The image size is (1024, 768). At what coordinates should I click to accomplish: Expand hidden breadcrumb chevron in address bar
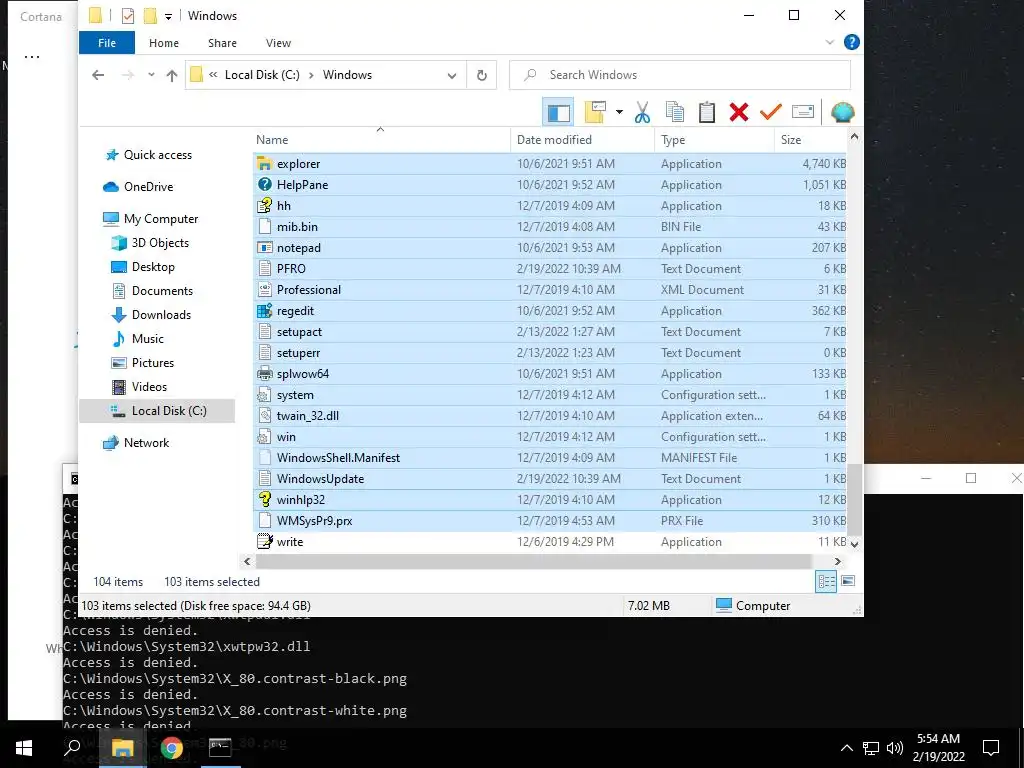(x=213, y=74)
